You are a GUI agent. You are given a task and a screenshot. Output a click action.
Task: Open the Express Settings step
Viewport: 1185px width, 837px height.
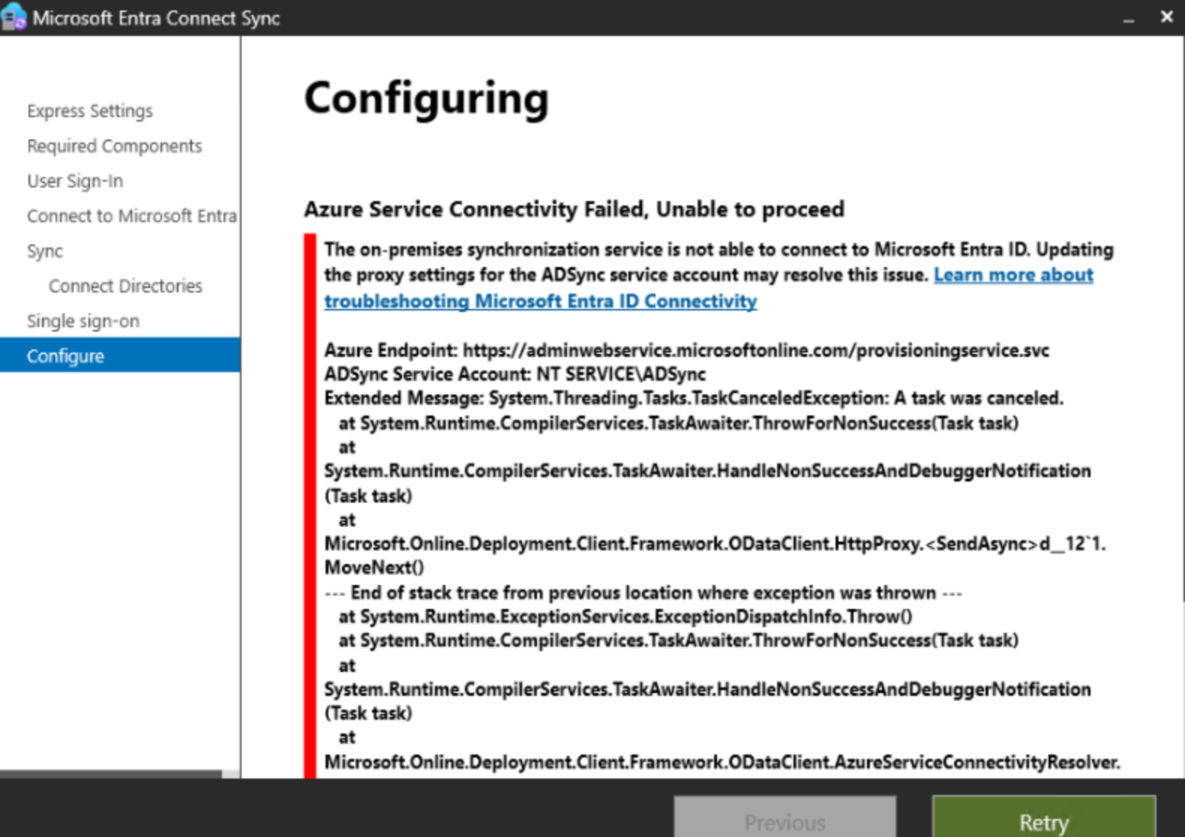coord(90,111)
